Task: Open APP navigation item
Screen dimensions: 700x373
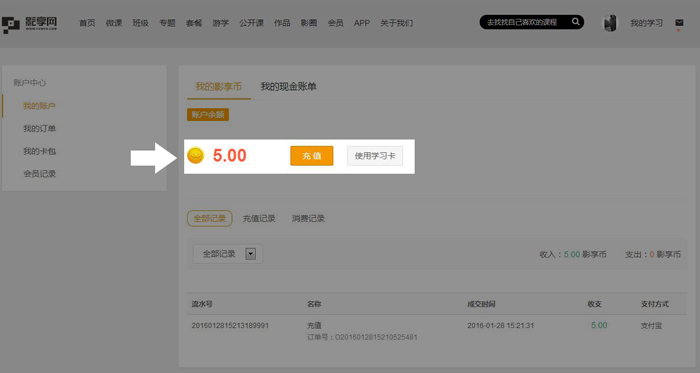Action: (362, 23)
